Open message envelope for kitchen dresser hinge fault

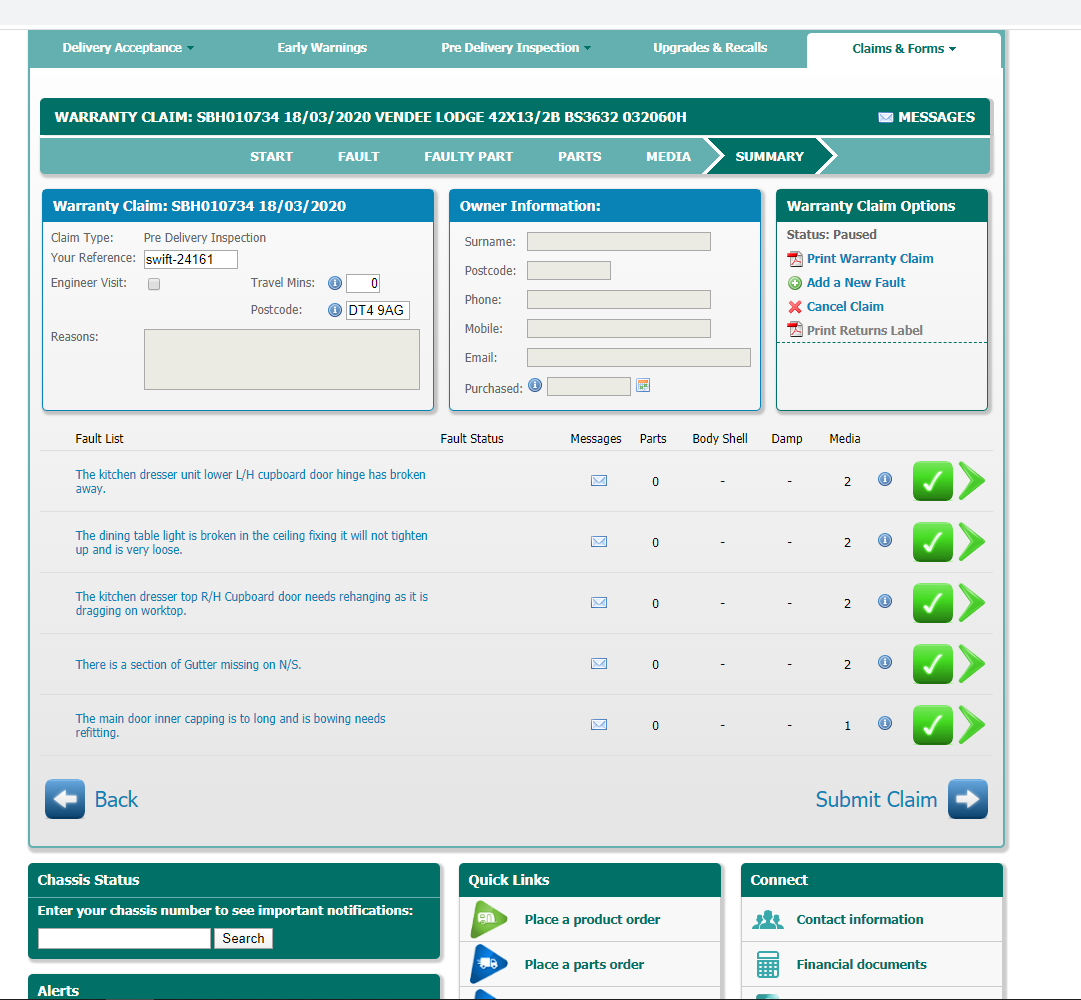click(x=599, y=481)
